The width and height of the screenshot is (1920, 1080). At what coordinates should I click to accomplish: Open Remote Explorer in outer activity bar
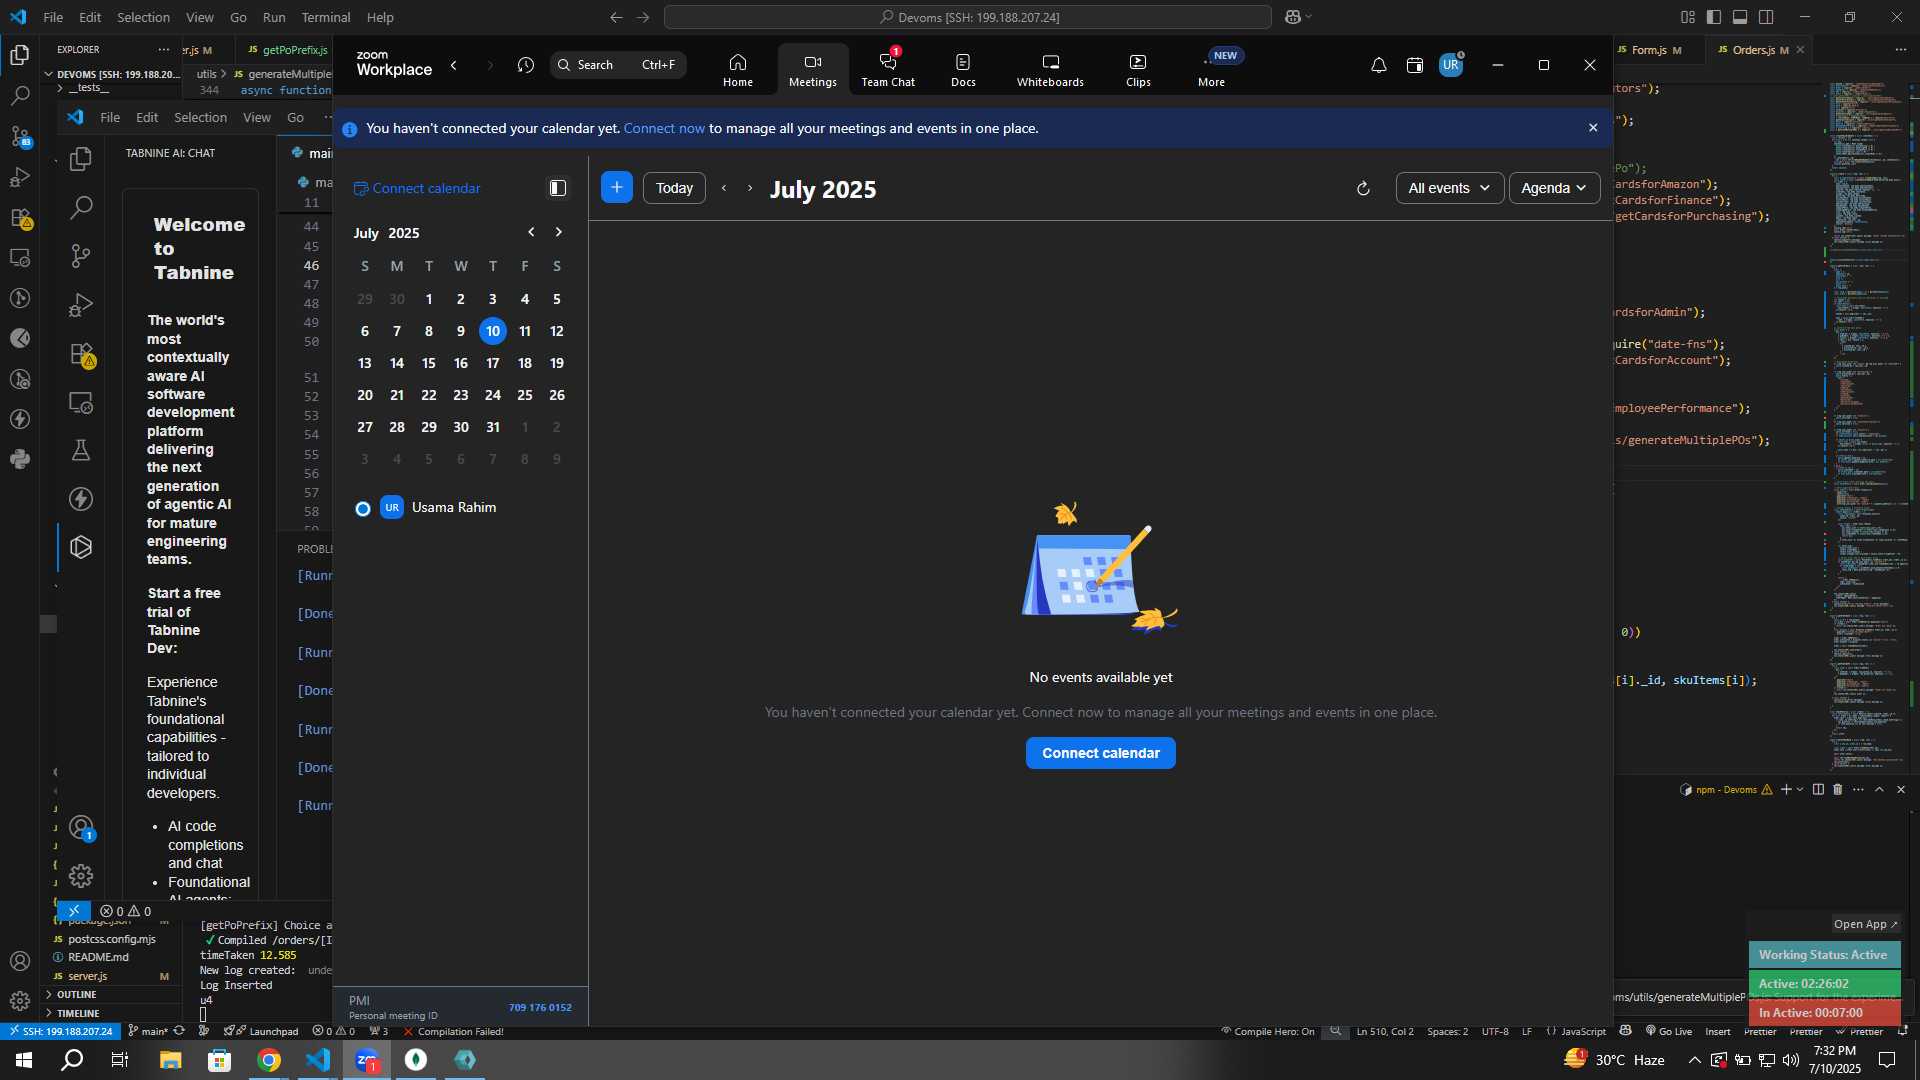tap(20, 258)
